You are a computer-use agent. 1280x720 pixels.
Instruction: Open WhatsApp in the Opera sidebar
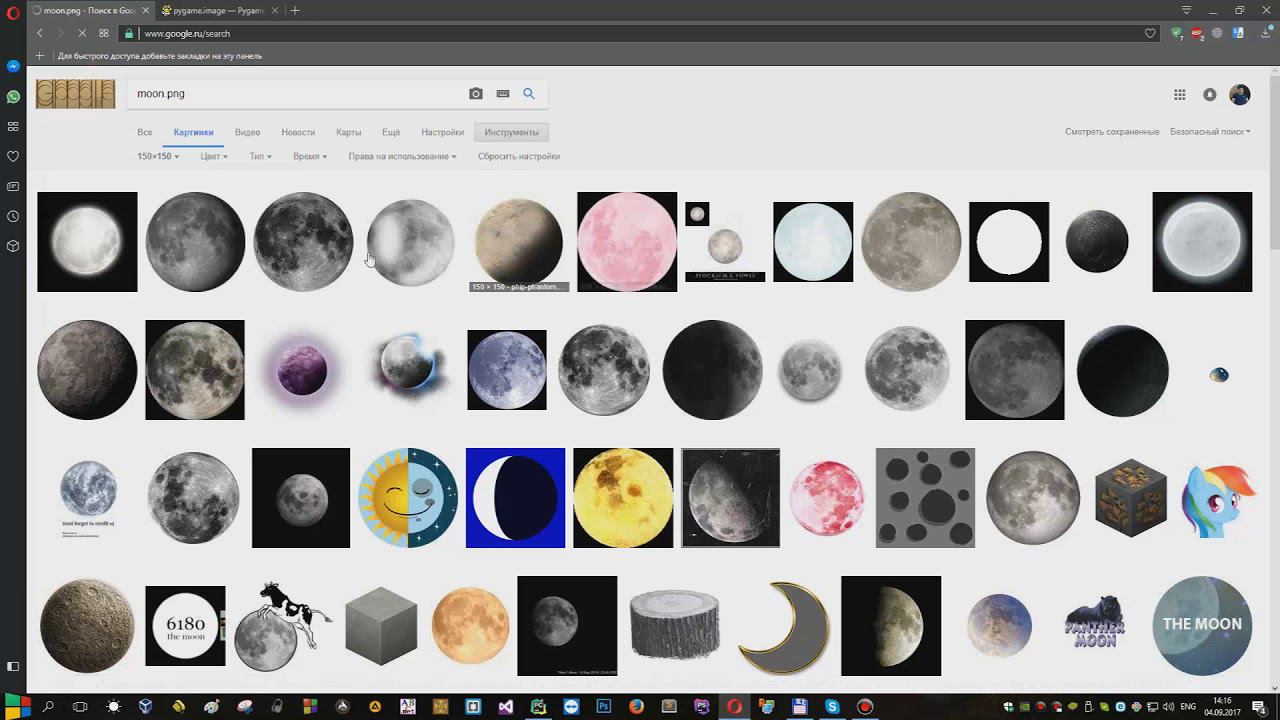[x=13, y=97]
